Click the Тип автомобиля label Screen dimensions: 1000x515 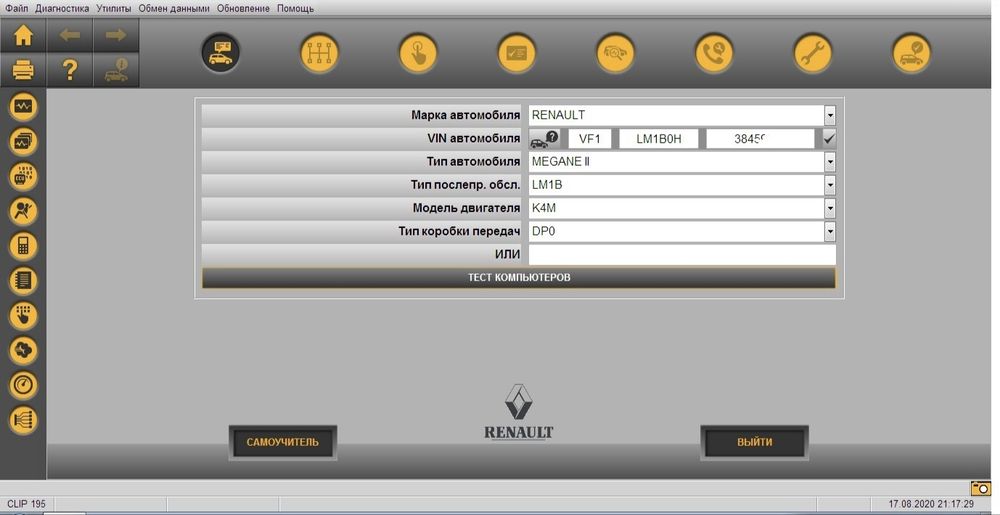[473, 162]
